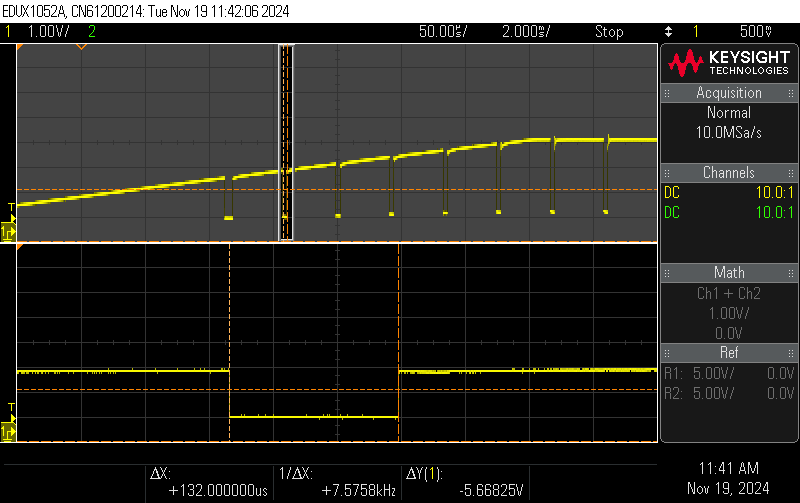Click the 1.00V/ vertical scale value
The width and height of the screenshot is (800, 503).
[x=48, y=32]
